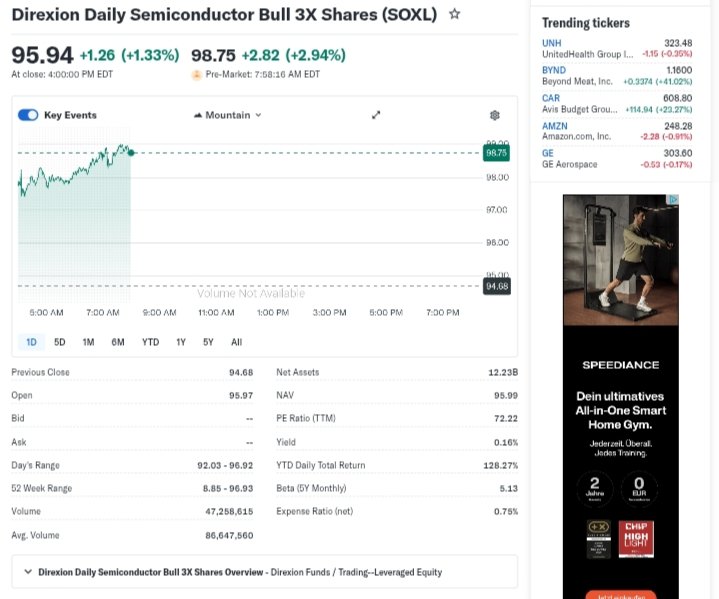
Task: Open the BYND Beyond Meat ticker
Action: click(554, 70)
